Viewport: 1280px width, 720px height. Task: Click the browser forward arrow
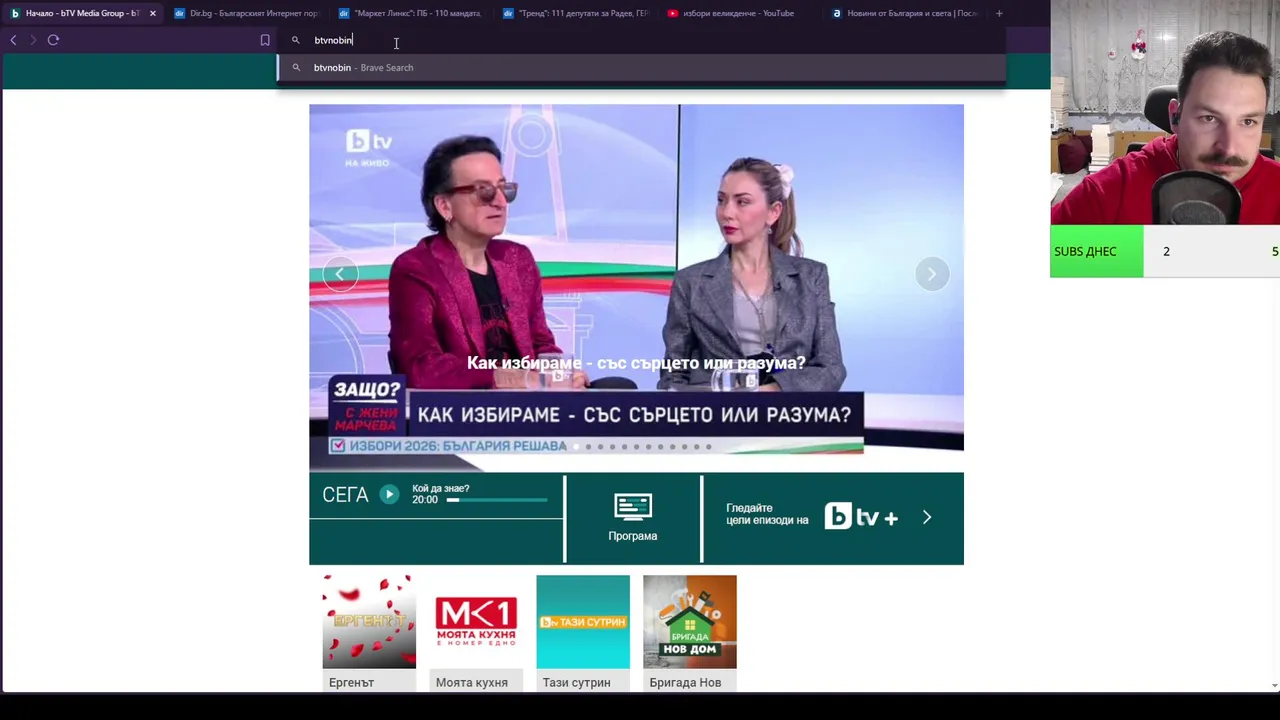point(33,40)
